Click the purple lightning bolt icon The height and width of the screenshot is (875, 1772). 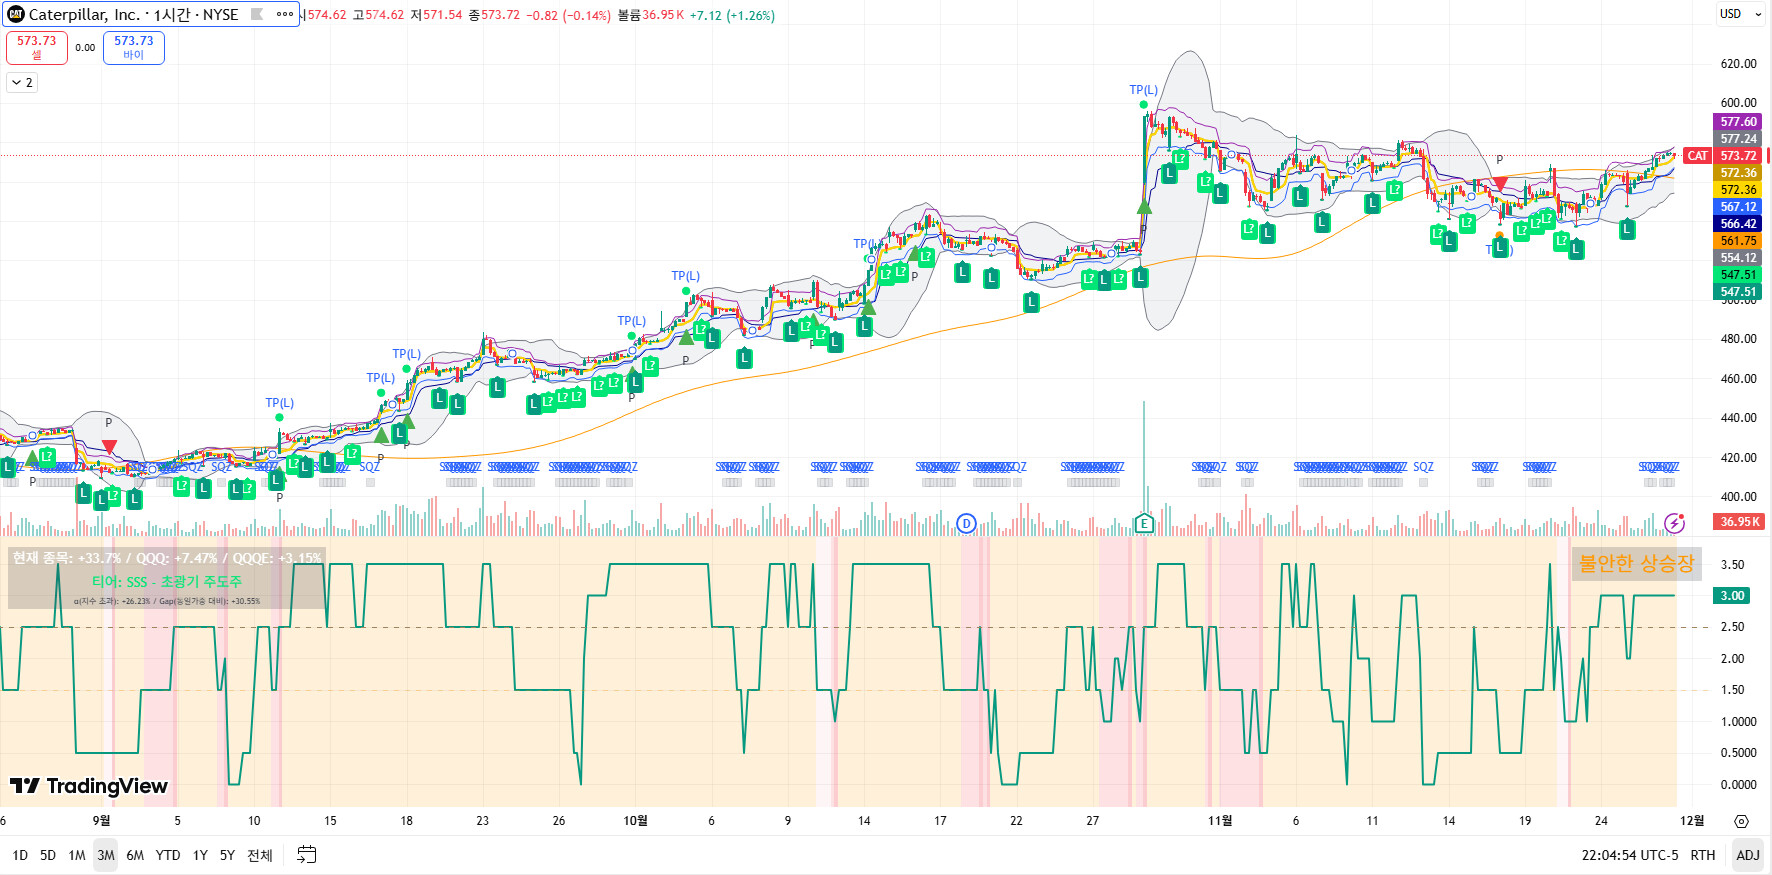point(1674,523)
